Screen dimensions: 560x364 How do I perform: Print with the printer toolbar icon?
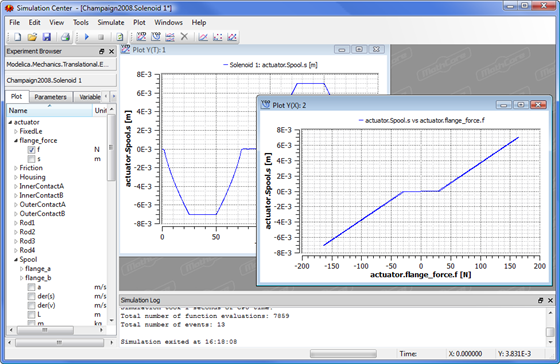click(65, 37)
